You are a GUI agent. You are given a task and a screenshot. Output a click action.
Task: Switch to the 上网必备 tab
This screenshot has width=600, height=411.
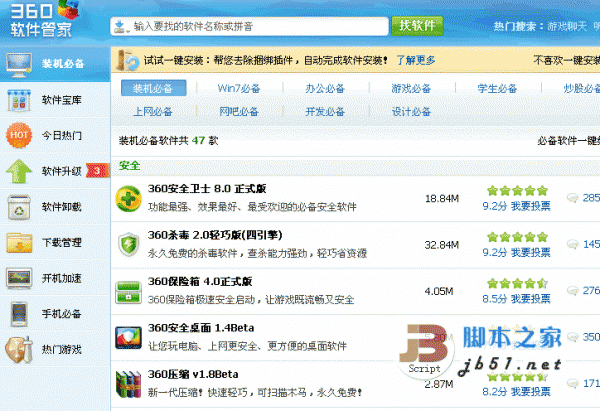(x=153, y=111)
